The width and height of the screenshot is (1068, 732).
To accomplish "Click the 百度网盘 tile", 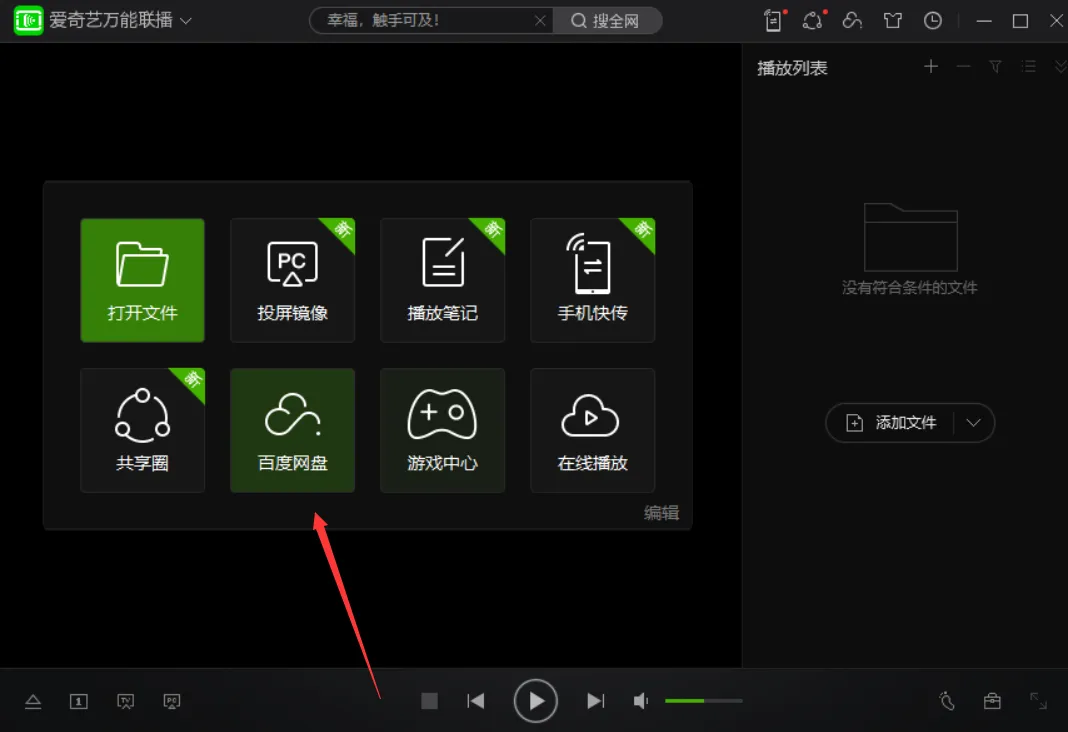I will [292, 430].
